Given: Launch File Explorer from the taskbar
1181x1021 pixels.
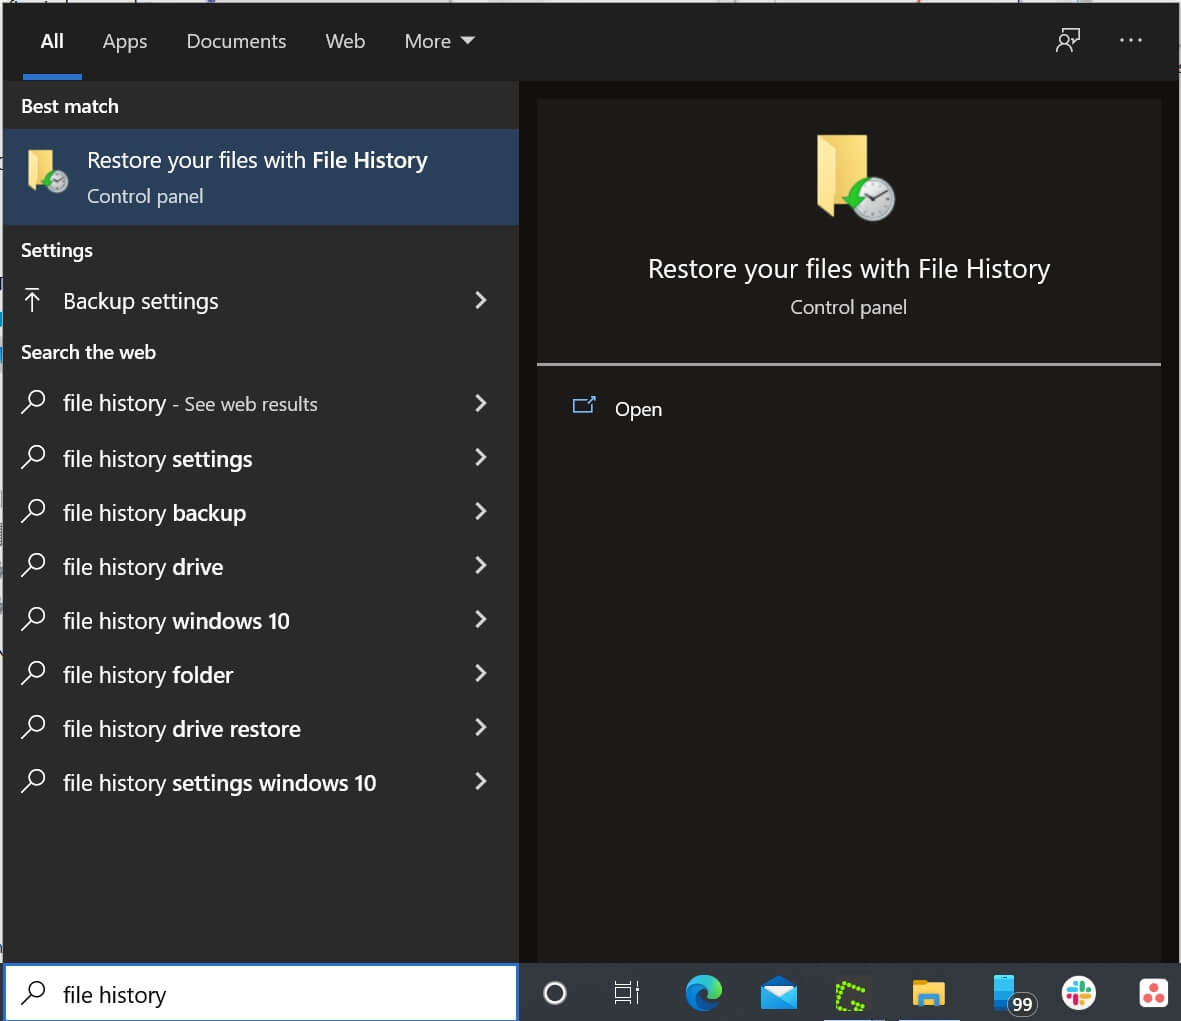Looking at the screenshot, I should 928,993.
